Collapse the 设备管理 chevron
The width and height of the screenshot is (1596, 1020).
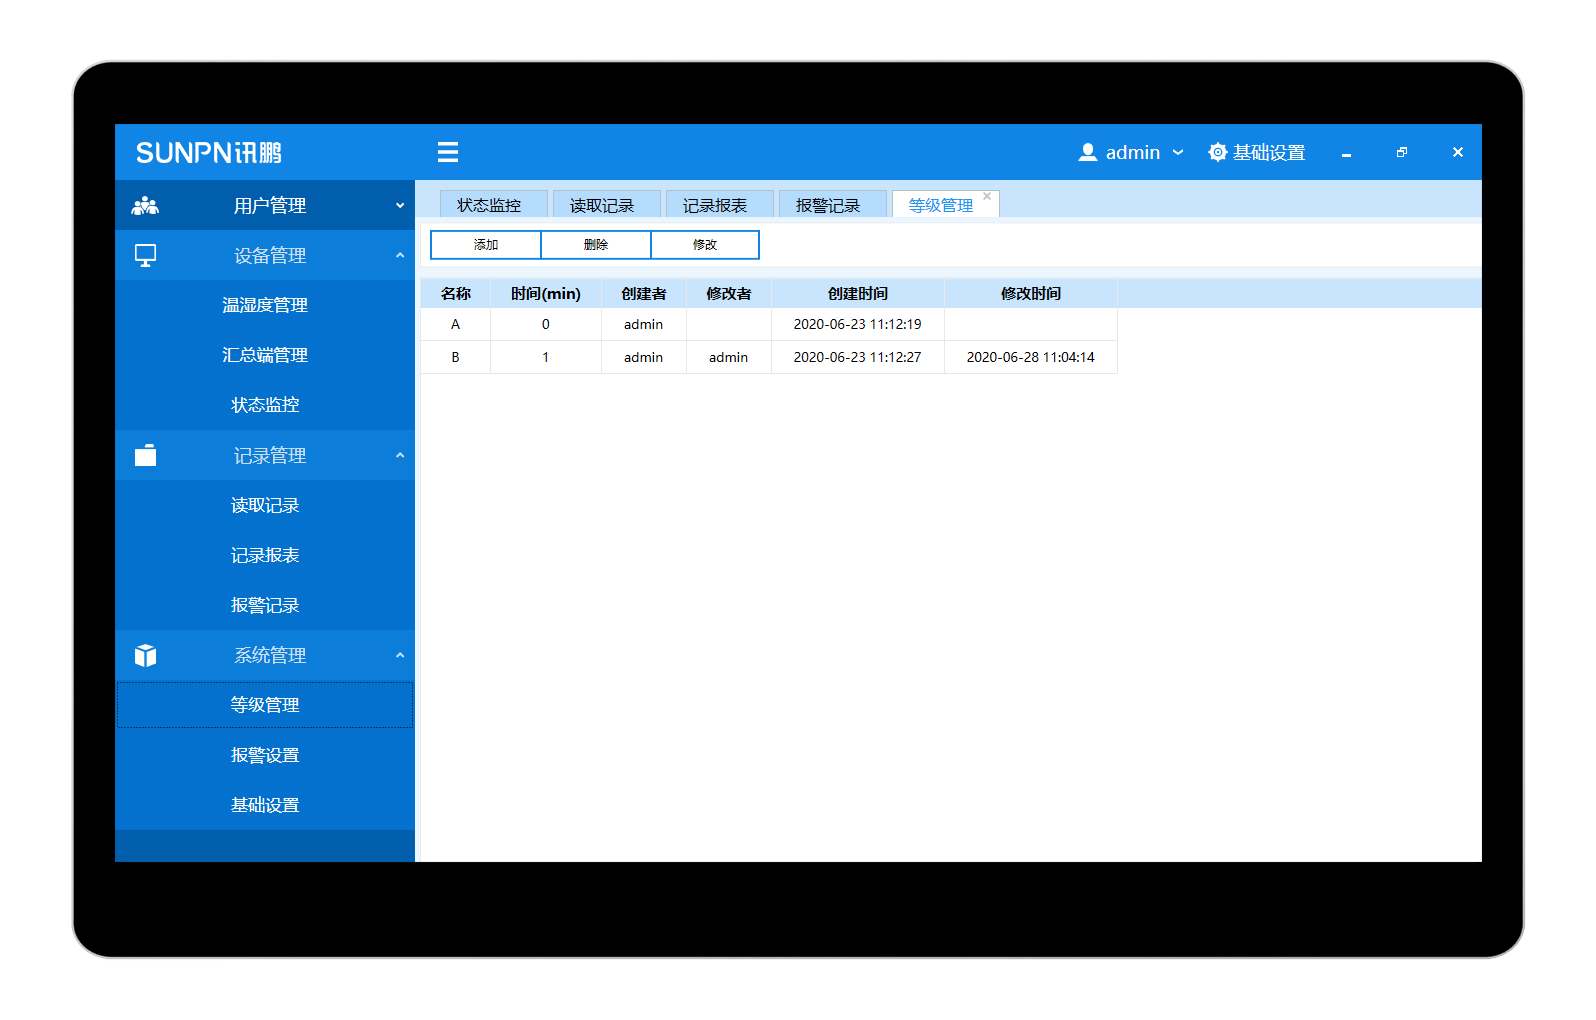(400, 256)
